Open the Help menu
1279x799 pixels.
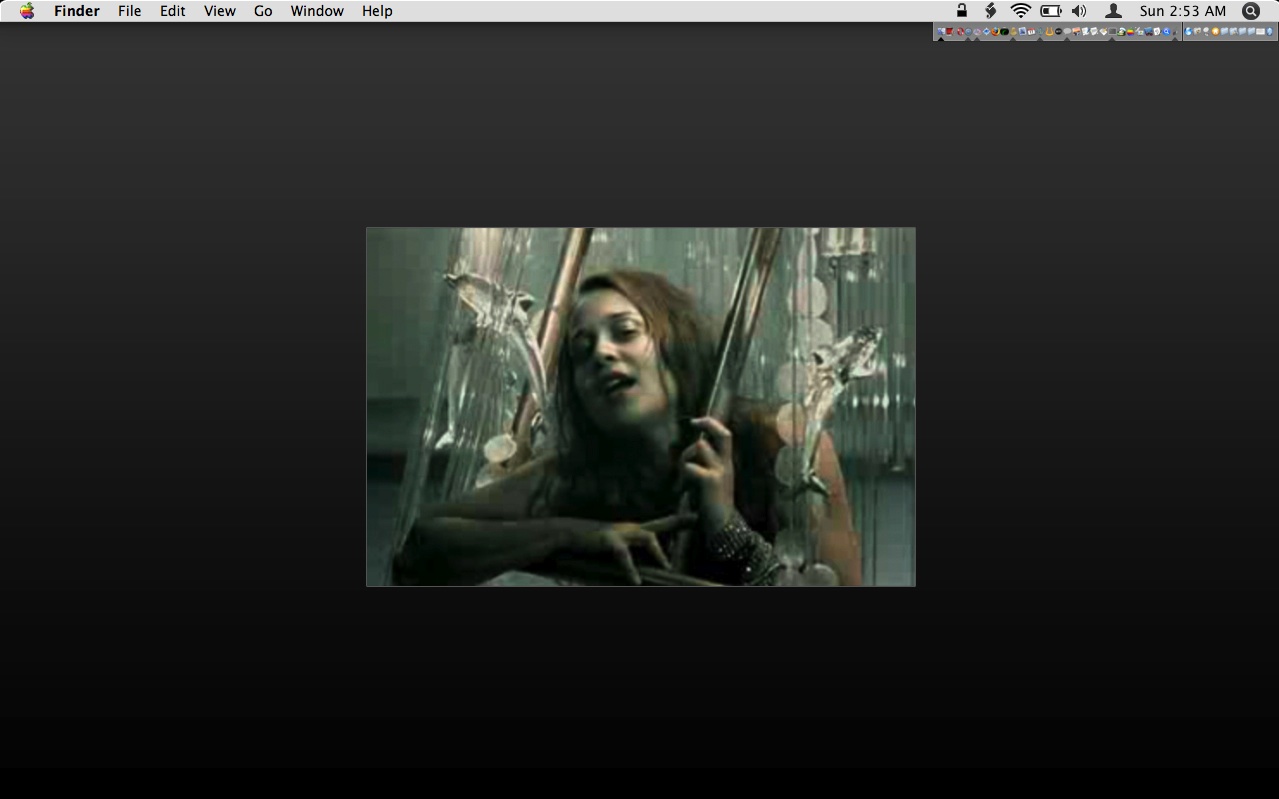pyautogui.click(x=377, y=11)
